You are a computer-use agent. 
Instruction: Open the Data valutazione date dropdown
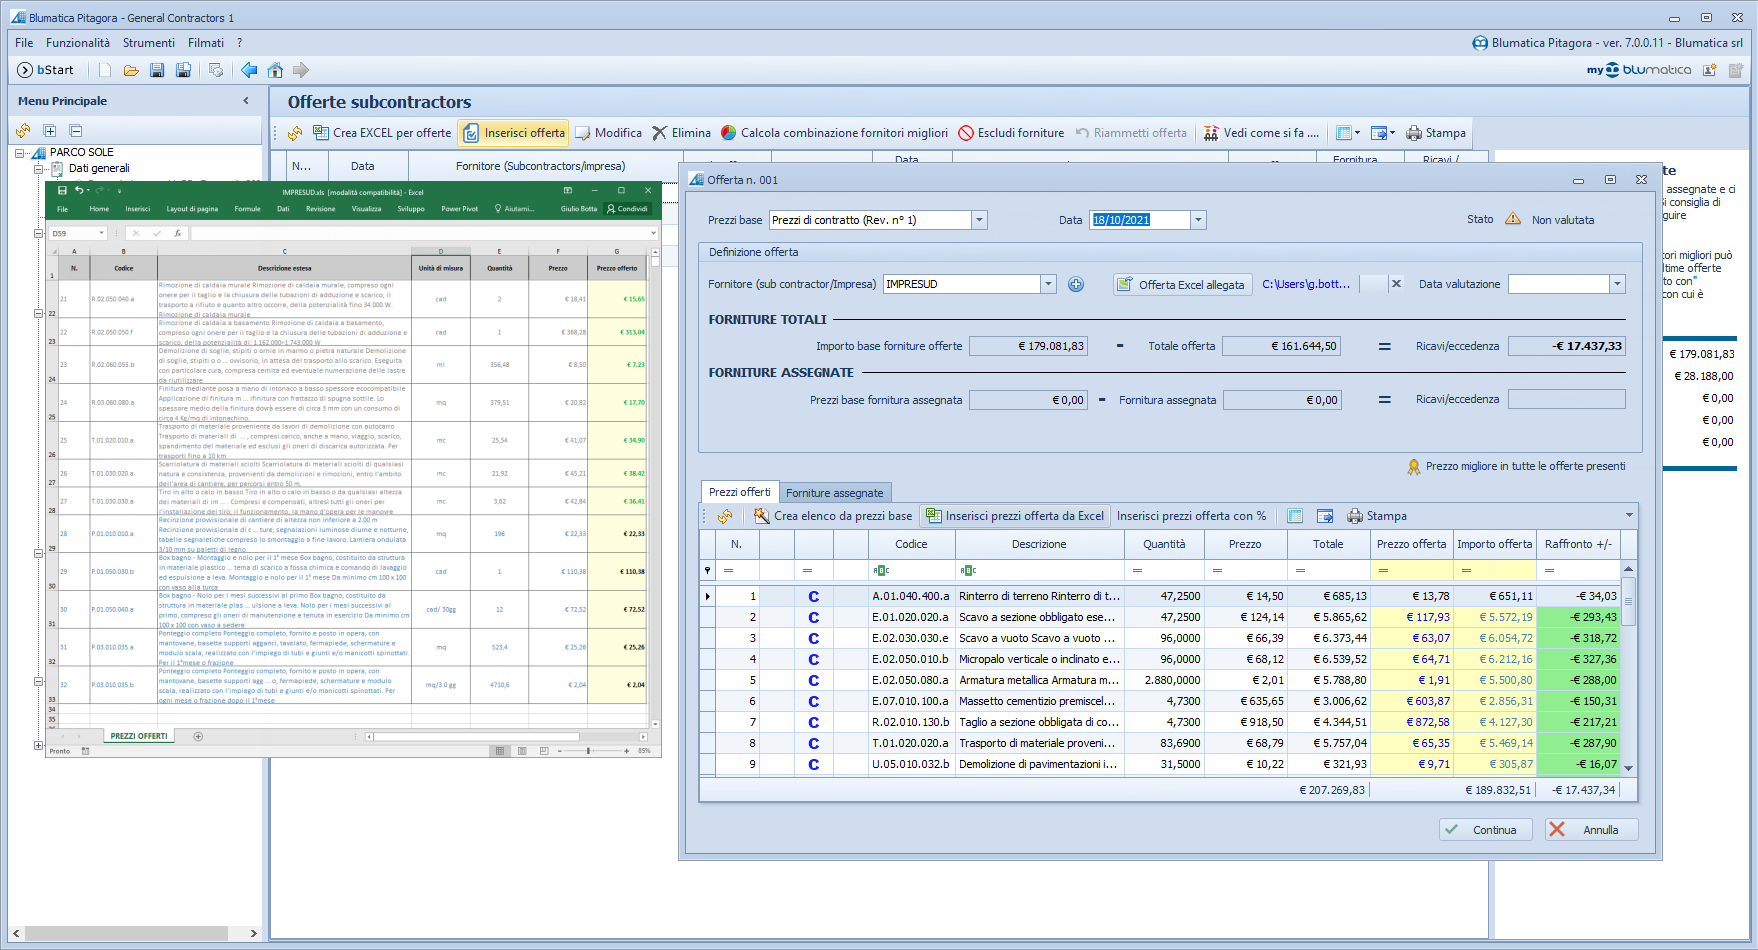(x=1617, y=284)
